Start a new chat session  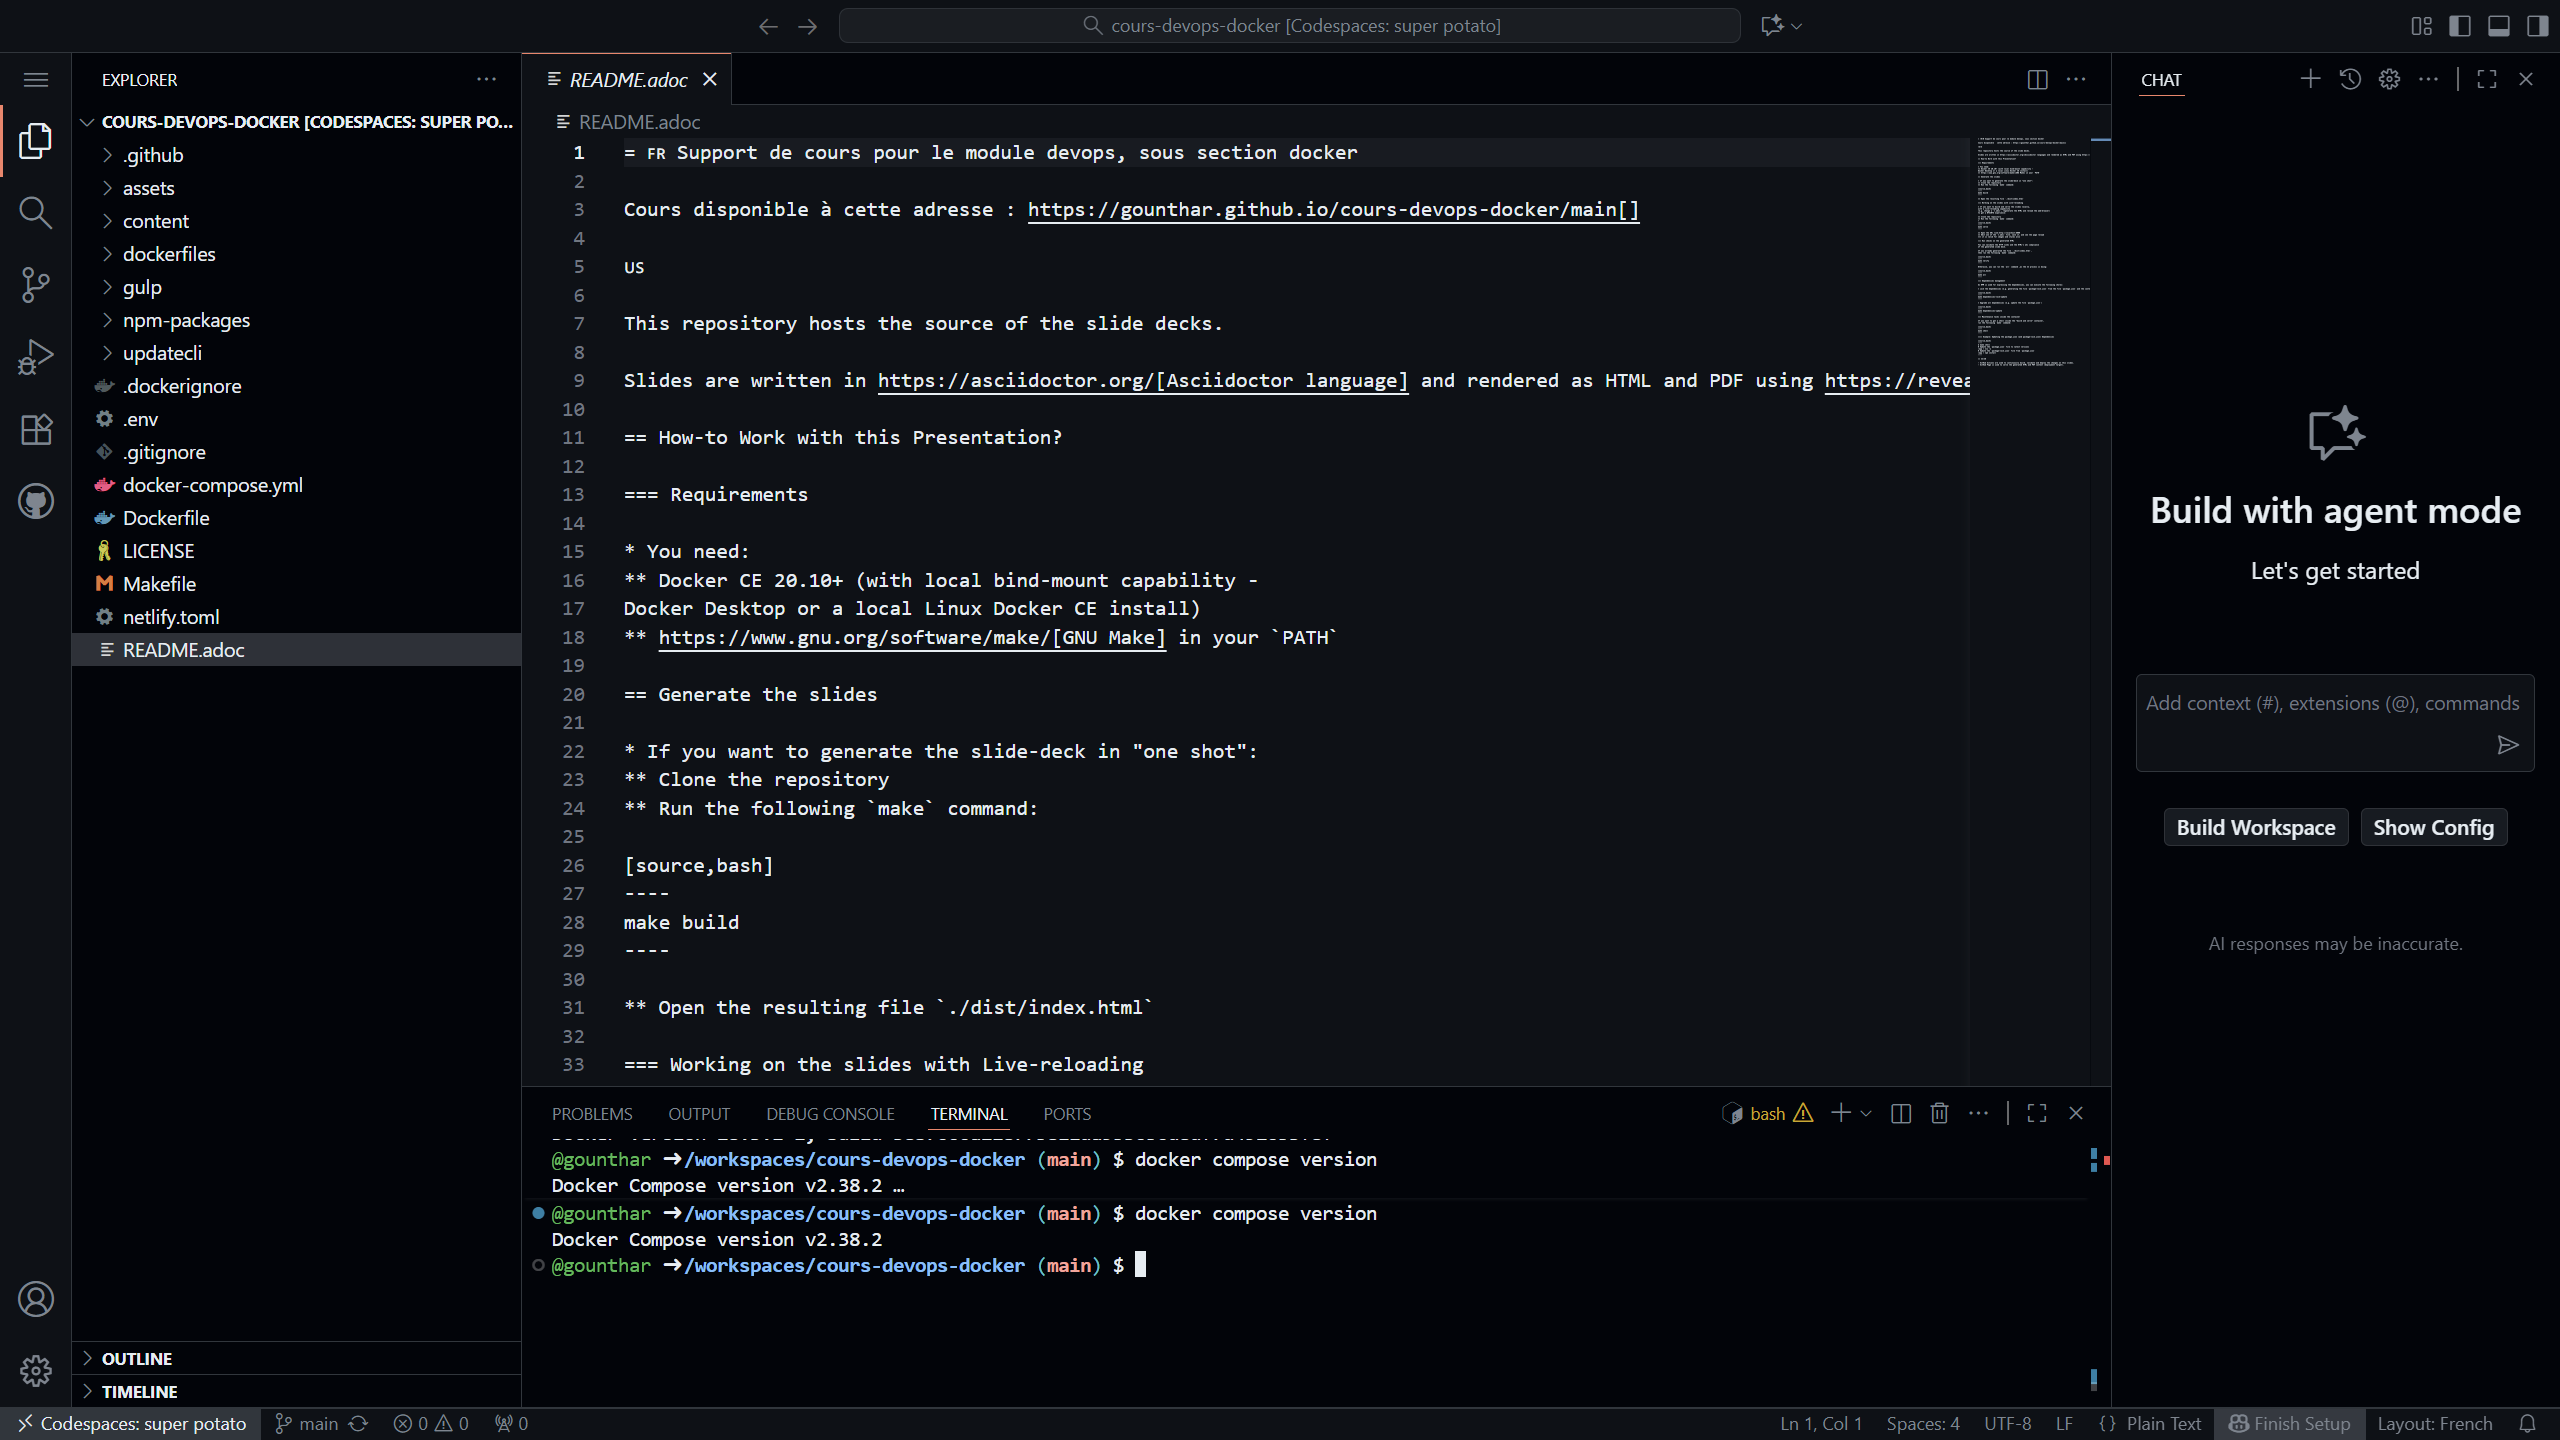pos(2311,79)
